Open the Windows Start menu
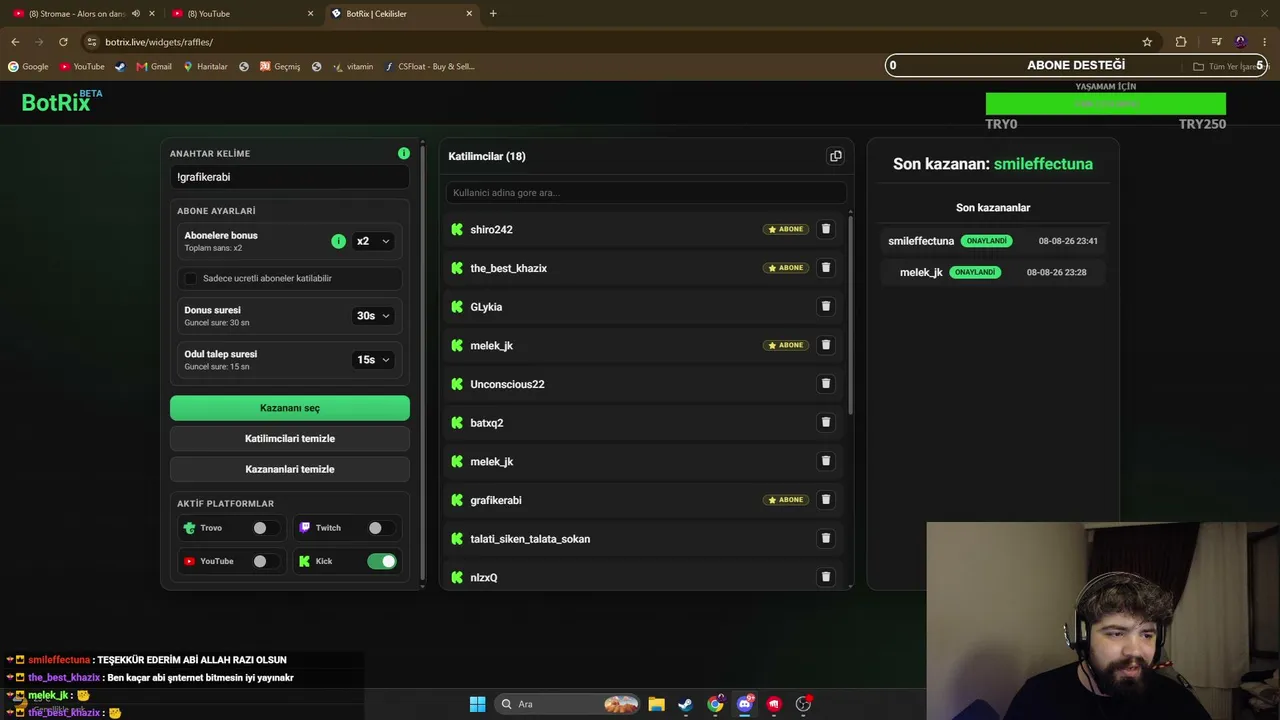The width and height of the screenshot is (1280, 720). (x=477, y=704)
